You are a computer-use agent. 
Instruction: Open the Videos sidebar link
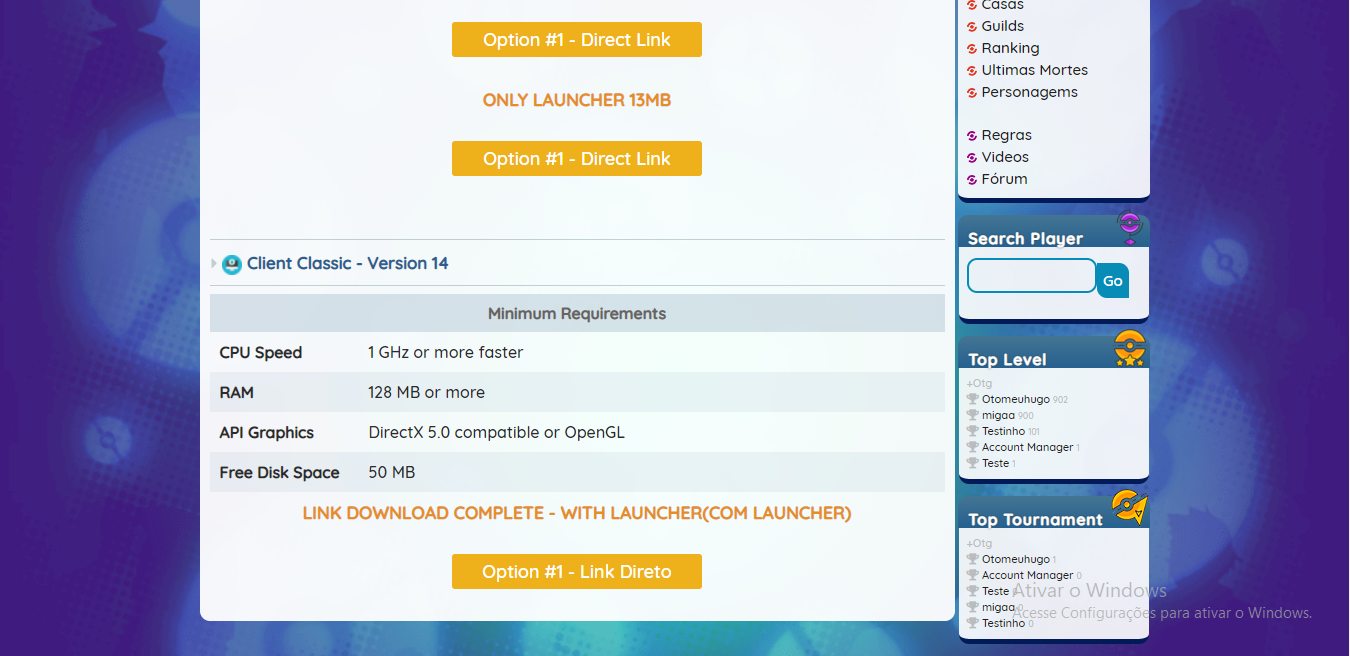coord(1005,157)
